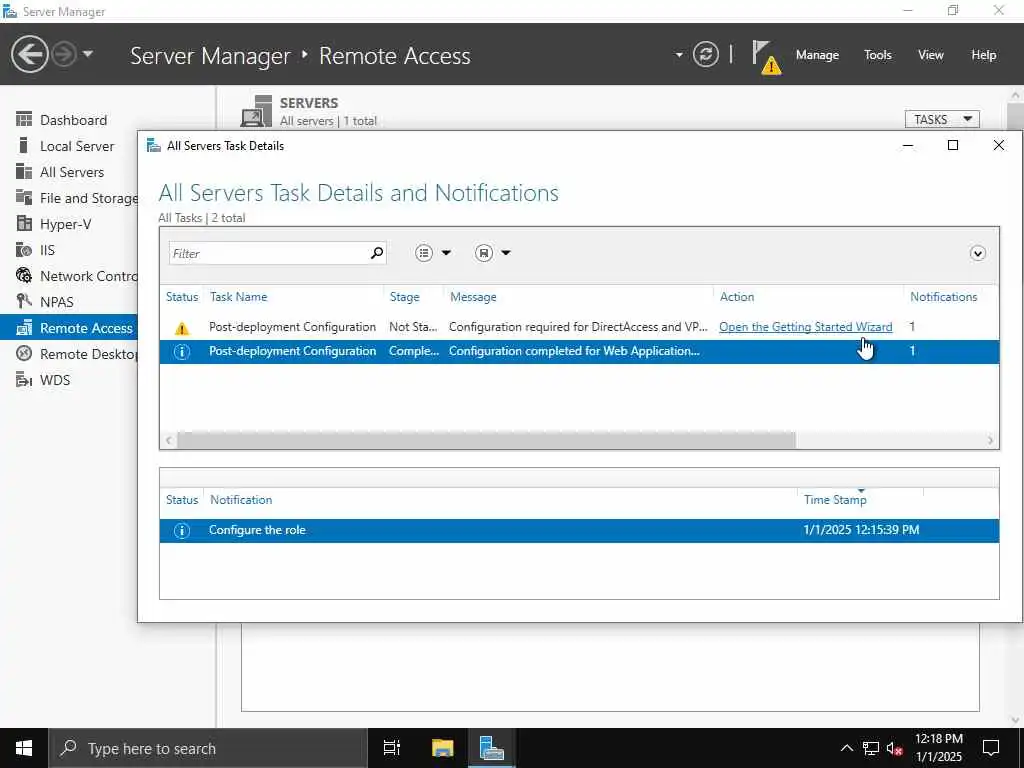The image size is (1024, 768).
Task: Go back using the Server Manager back arrow
Action: click(29, 54)
